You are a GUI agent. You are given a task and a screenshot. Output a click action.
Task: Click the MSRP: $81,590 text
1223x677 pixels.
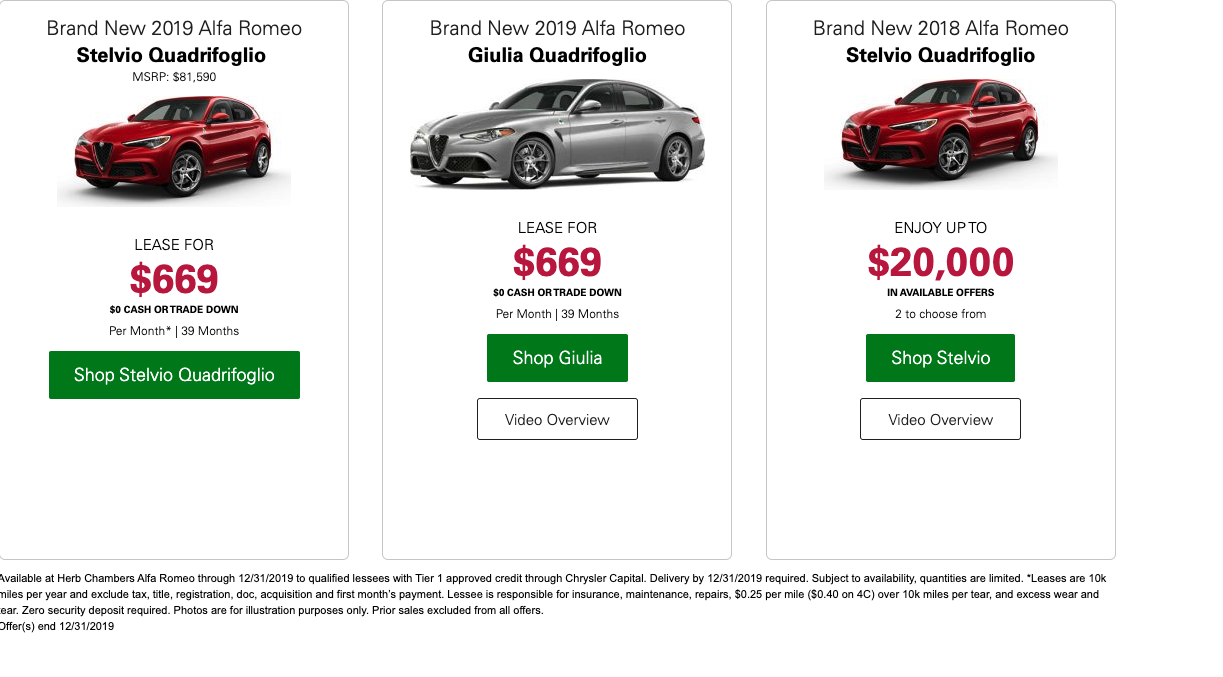174,77
